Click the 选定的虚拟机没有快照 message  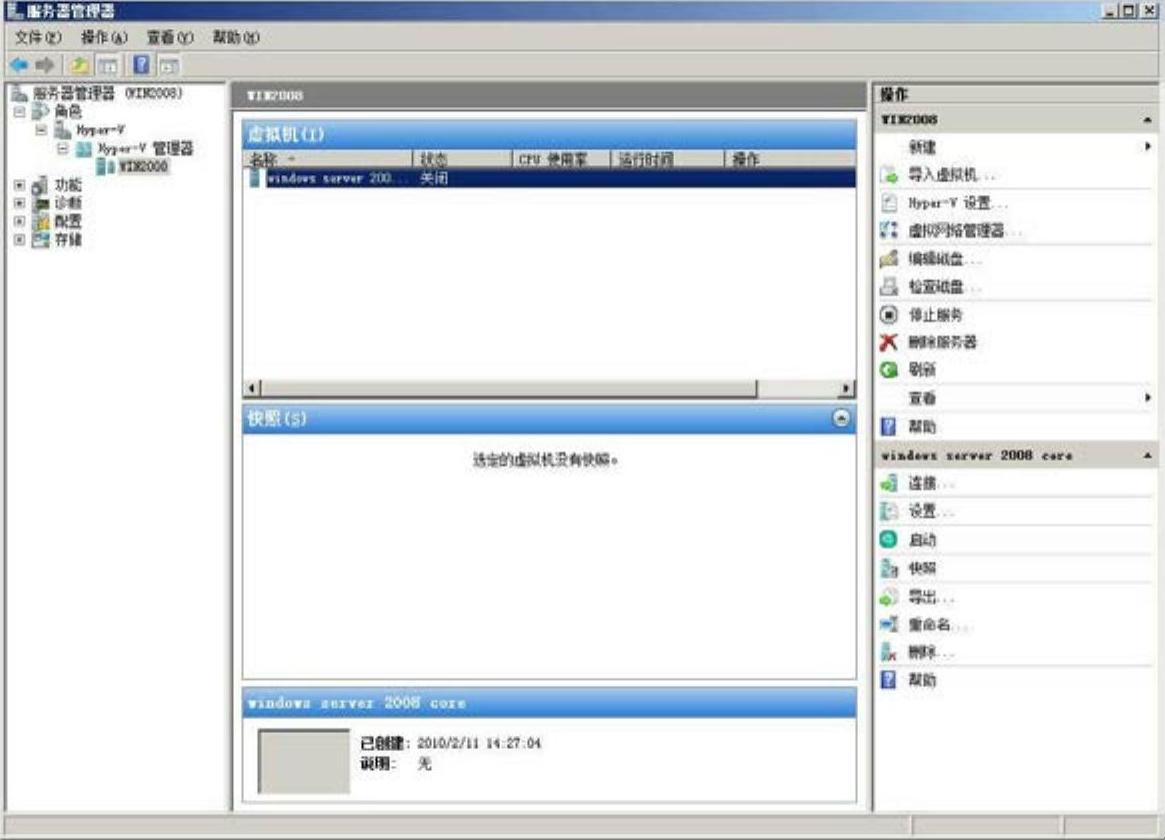click(x=545, y=460)
